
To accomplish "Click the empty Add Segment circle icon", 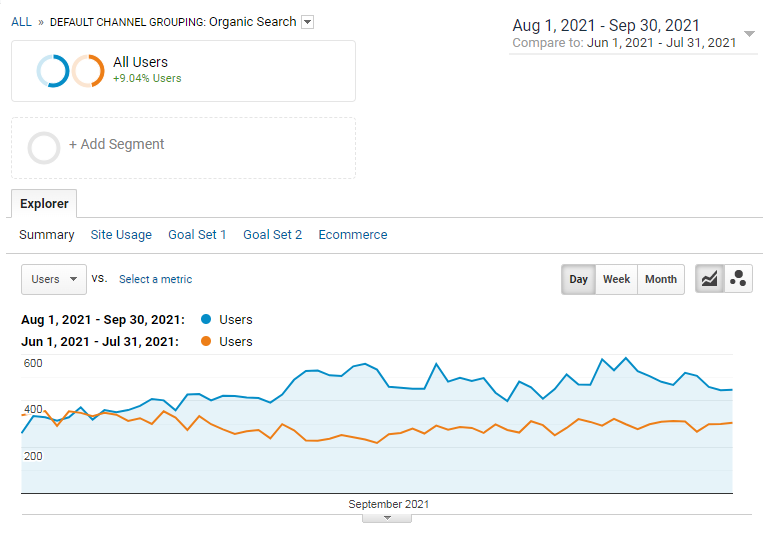I will [44, 148].
